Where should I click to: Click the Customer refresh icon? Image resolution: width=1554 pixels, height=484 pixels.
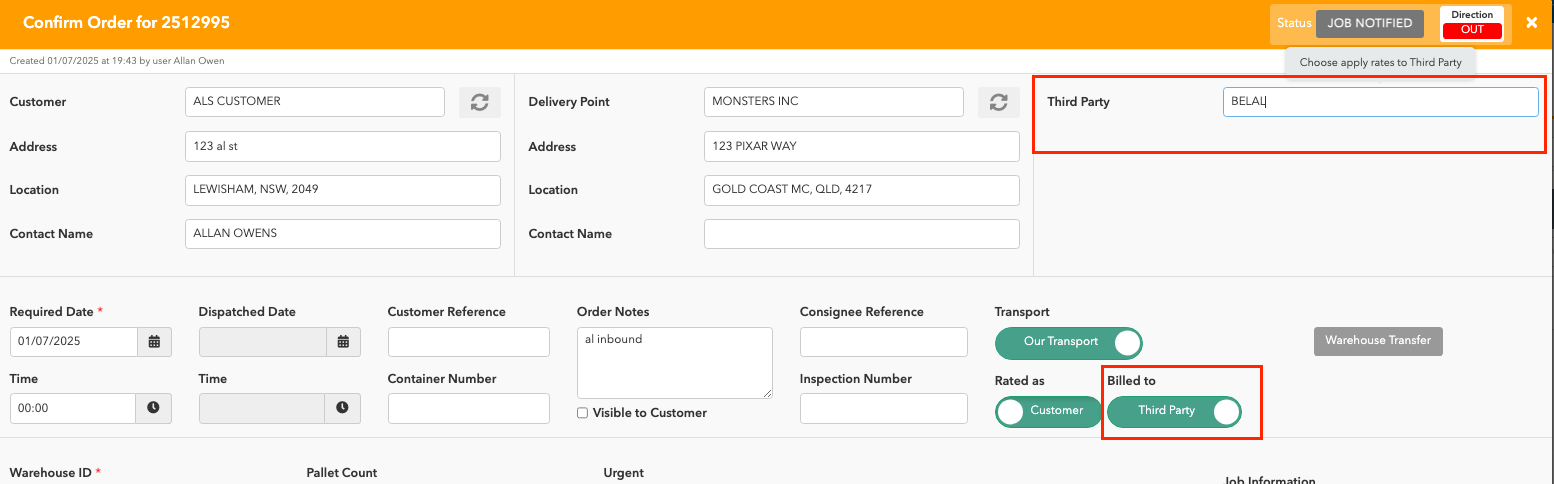point(479,102)
